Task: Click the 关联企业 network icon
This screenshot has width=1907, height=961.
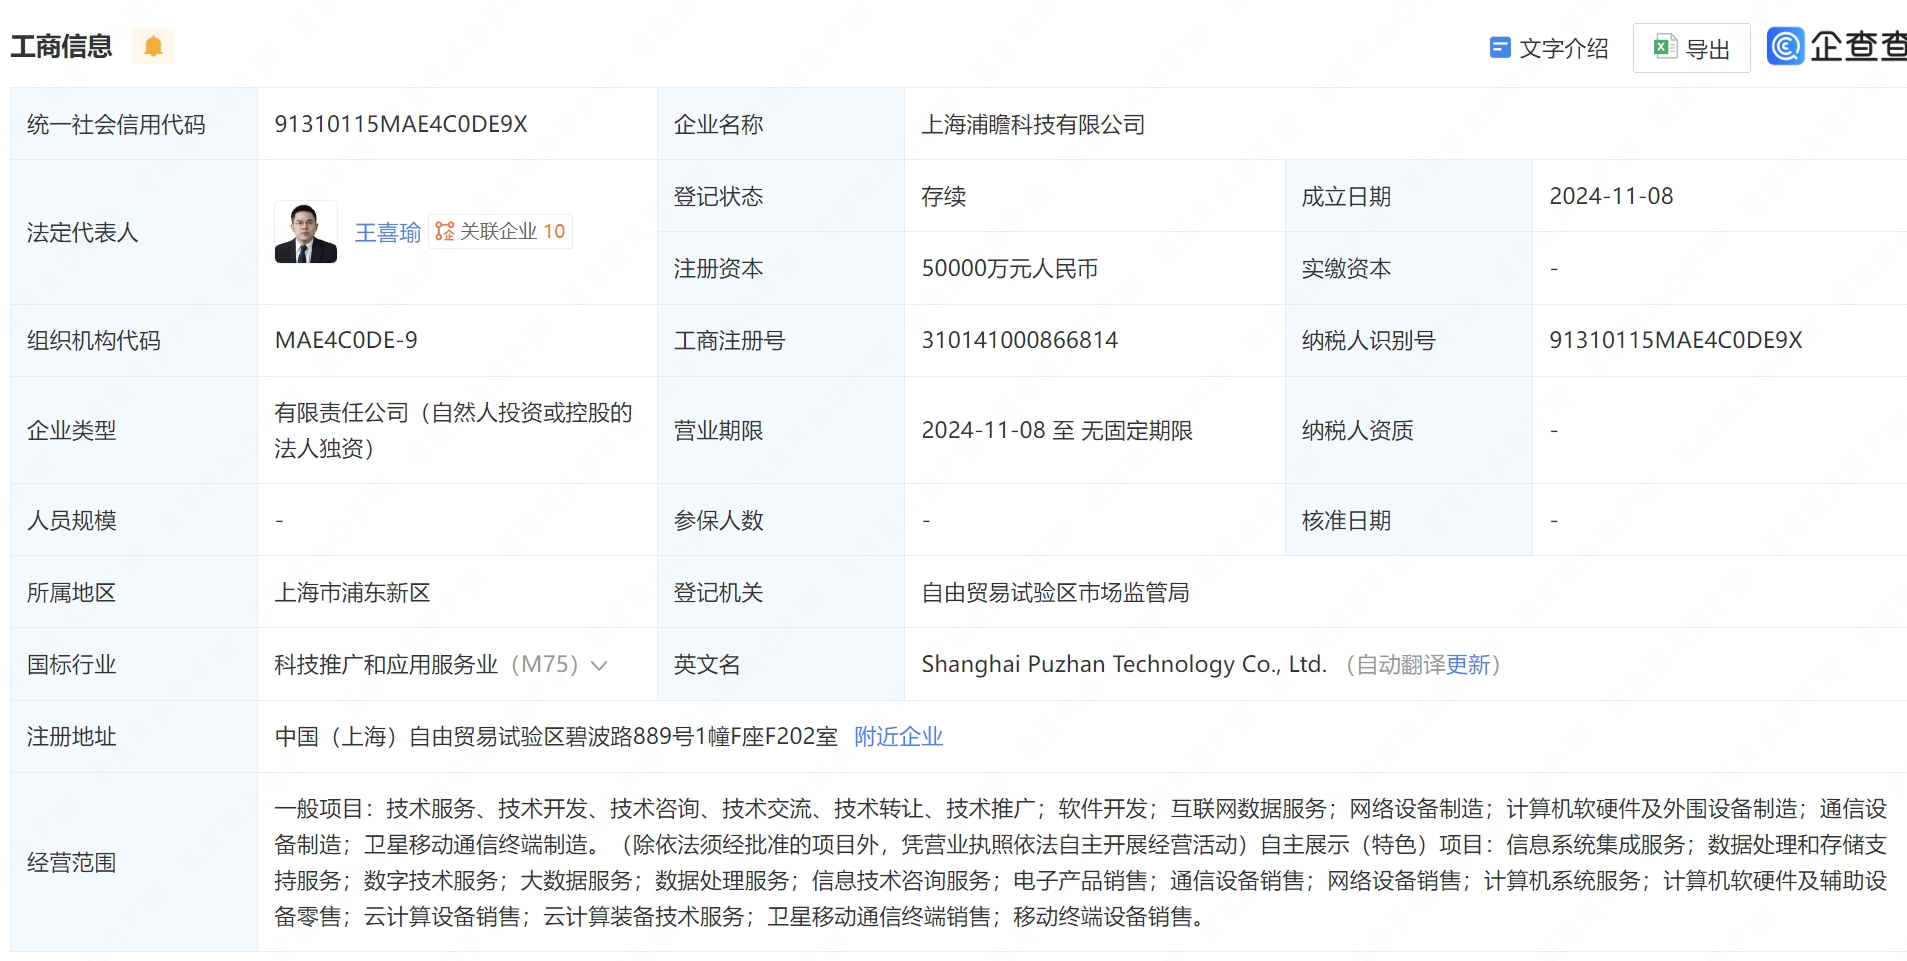Action: coord(444,231)
